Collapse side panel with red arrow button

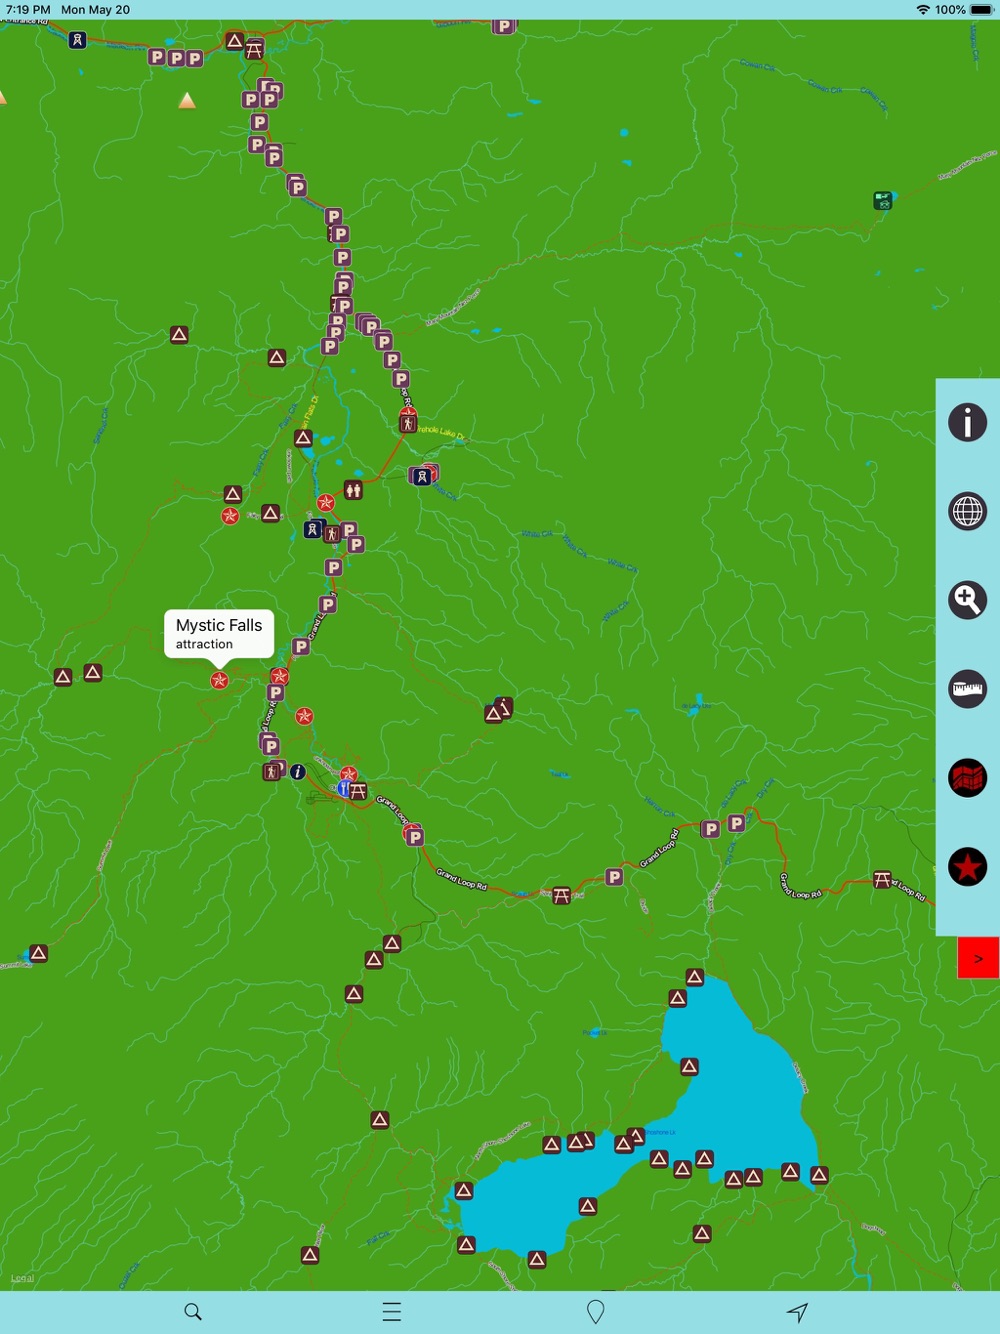click(x=978, y=958)
